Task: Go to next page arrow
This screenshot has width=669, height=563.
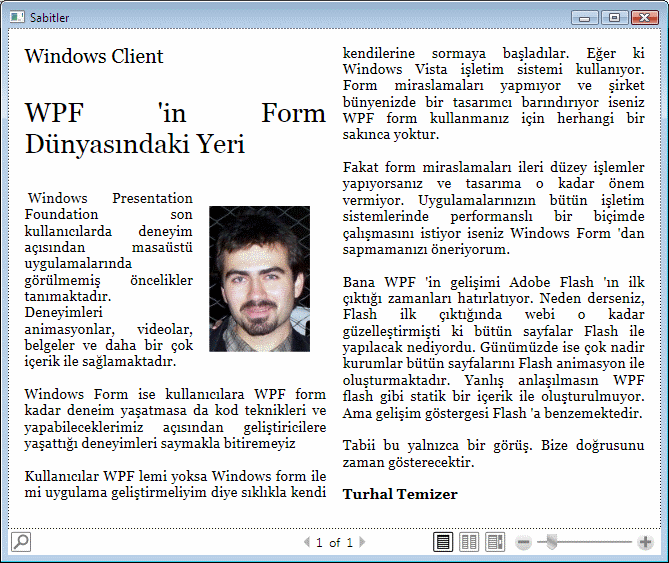Action: point(362,542)
